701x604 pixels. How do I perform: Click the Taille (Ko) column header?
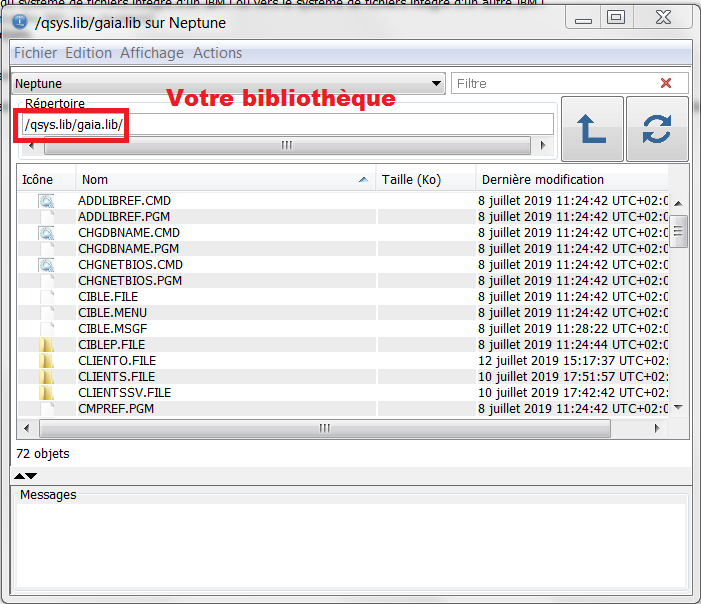pyautogui.click(x=424, y=180)
